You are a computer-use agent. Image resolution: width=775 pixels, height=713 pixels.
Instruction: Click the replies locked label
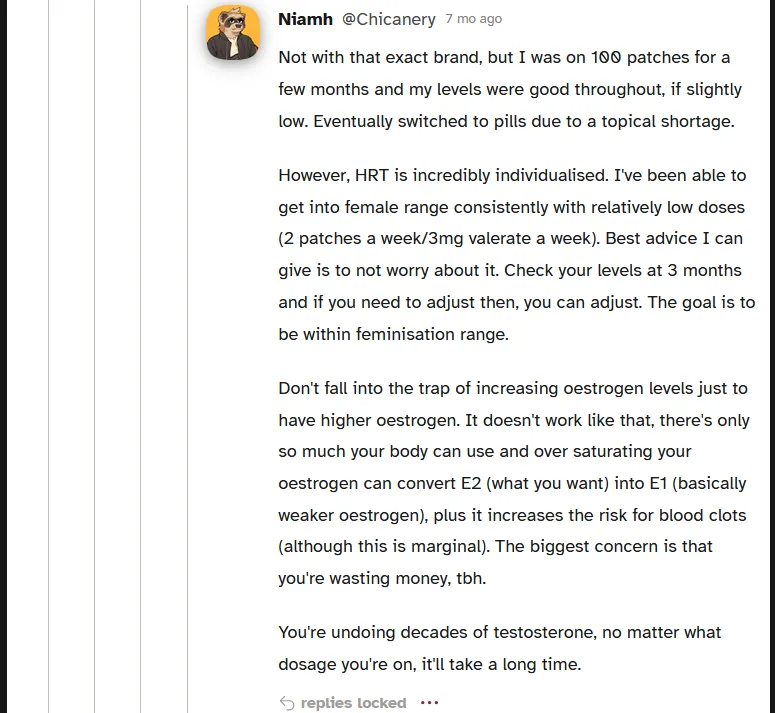pyautogui.click(x=353, y=703)
